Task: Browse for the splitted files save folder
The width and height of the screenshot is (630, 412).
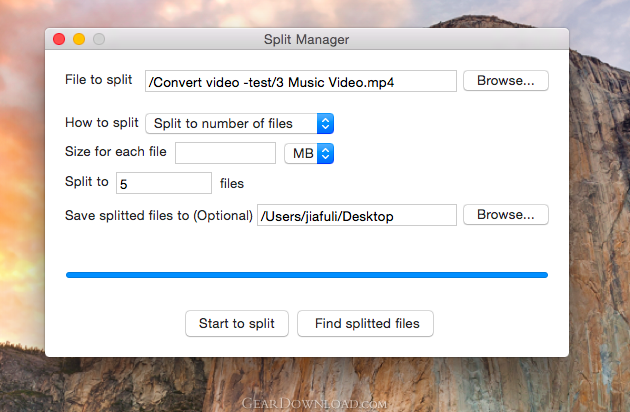Action: click(505, 215)
